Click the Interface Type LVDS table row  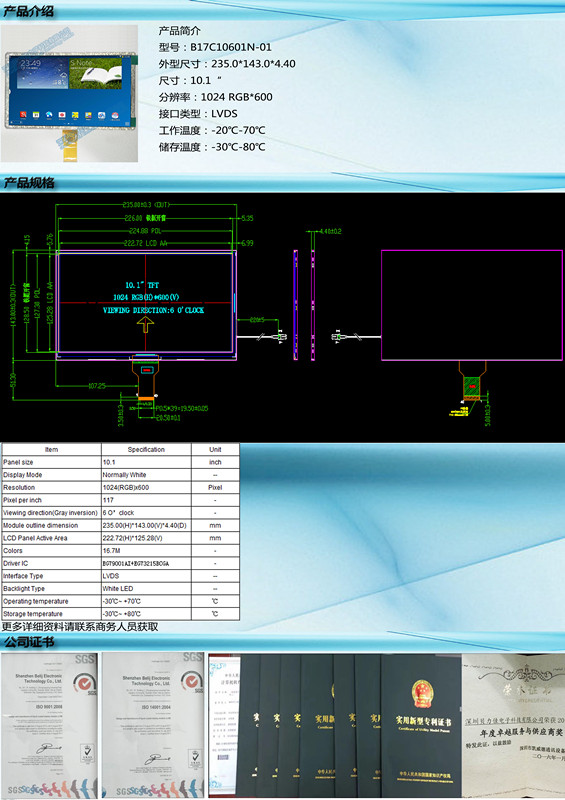pyautogui.click(x=120, y=576)
